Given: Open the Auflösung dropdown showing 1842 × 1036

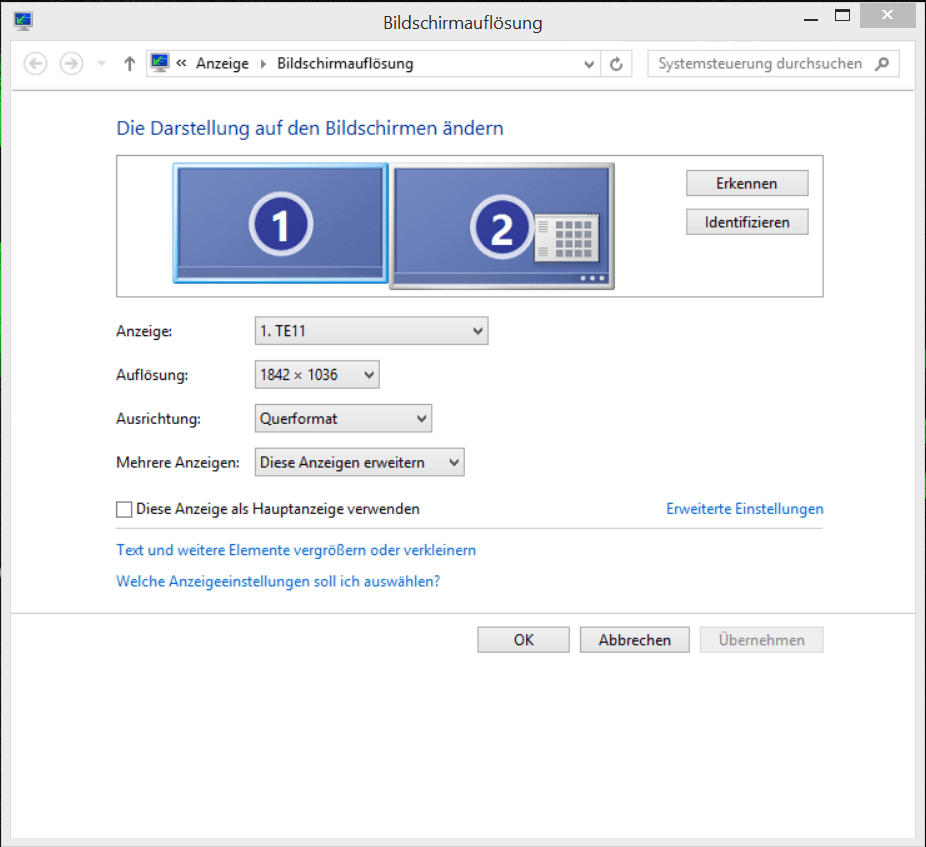Looking at the screenshot, I should (317, 374).
